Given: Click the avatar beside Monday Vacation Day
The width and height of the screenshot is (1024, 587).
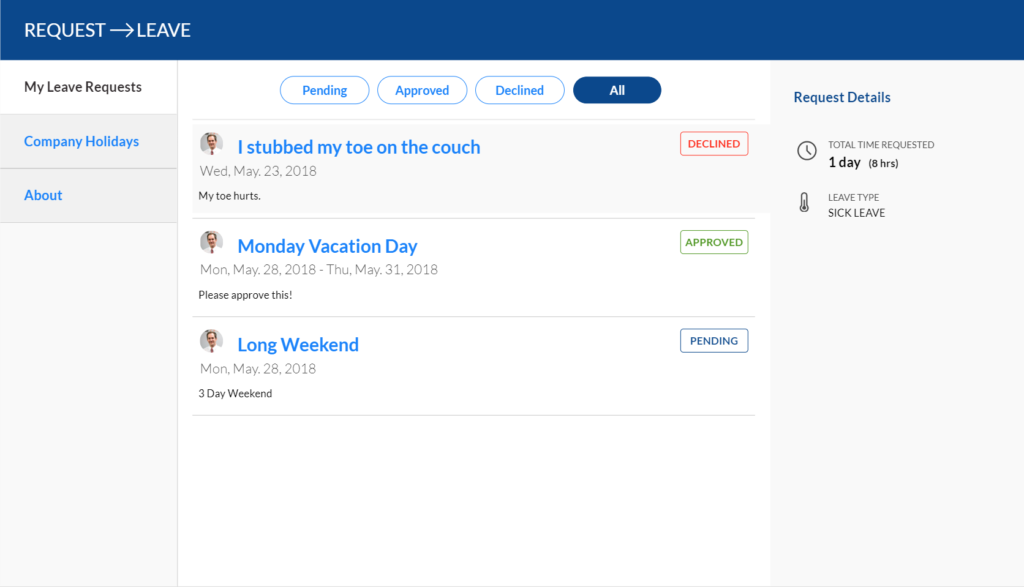Looking at the screenshot, I should [x=212, y=240].
